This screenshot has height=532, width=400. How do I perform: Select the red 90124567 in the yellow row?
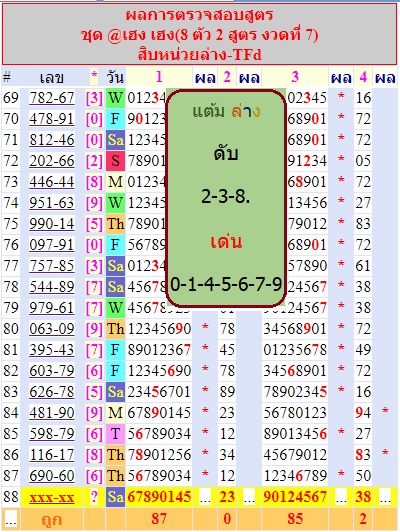(x=295, y=497)
